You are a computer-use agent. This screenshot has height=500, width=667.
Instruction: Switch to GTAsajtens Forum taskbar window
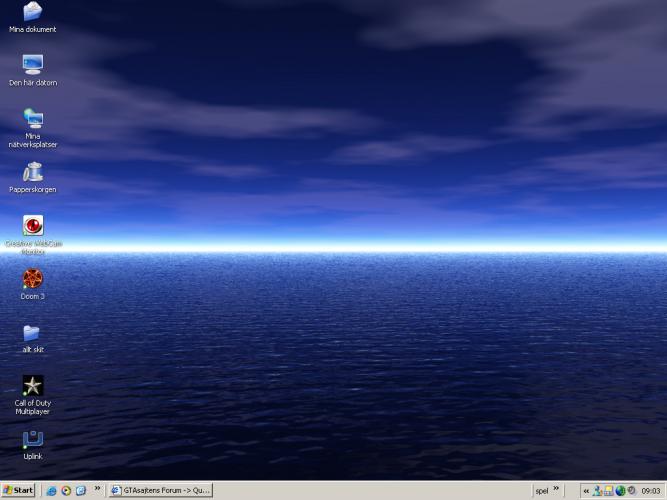point(161,490)
